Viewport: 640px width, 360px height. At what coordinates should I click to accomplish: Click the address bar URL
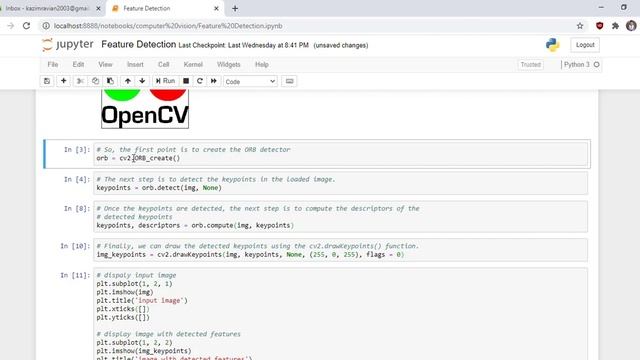(168, 26)
